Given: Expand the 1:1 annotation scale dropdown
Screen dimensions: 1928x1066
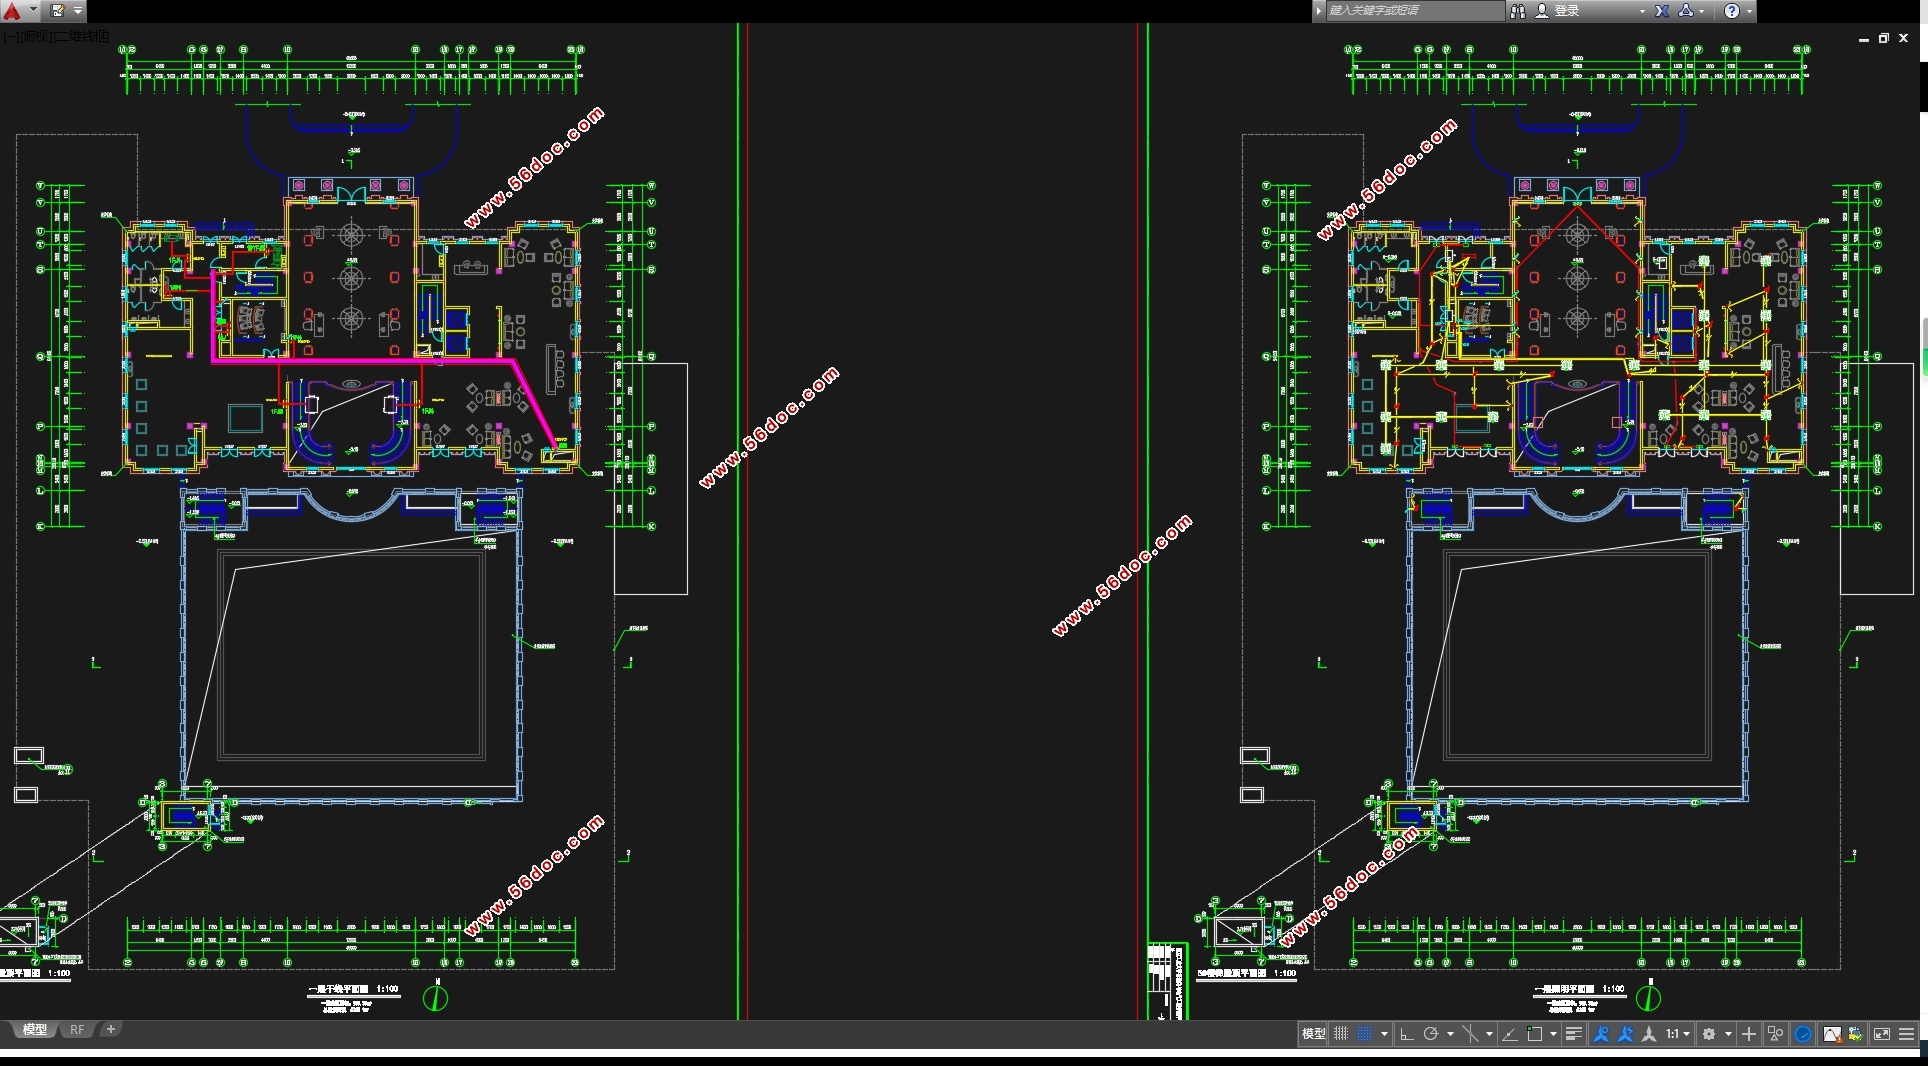Looking at the screenshot, I should click(1687, 1034).
